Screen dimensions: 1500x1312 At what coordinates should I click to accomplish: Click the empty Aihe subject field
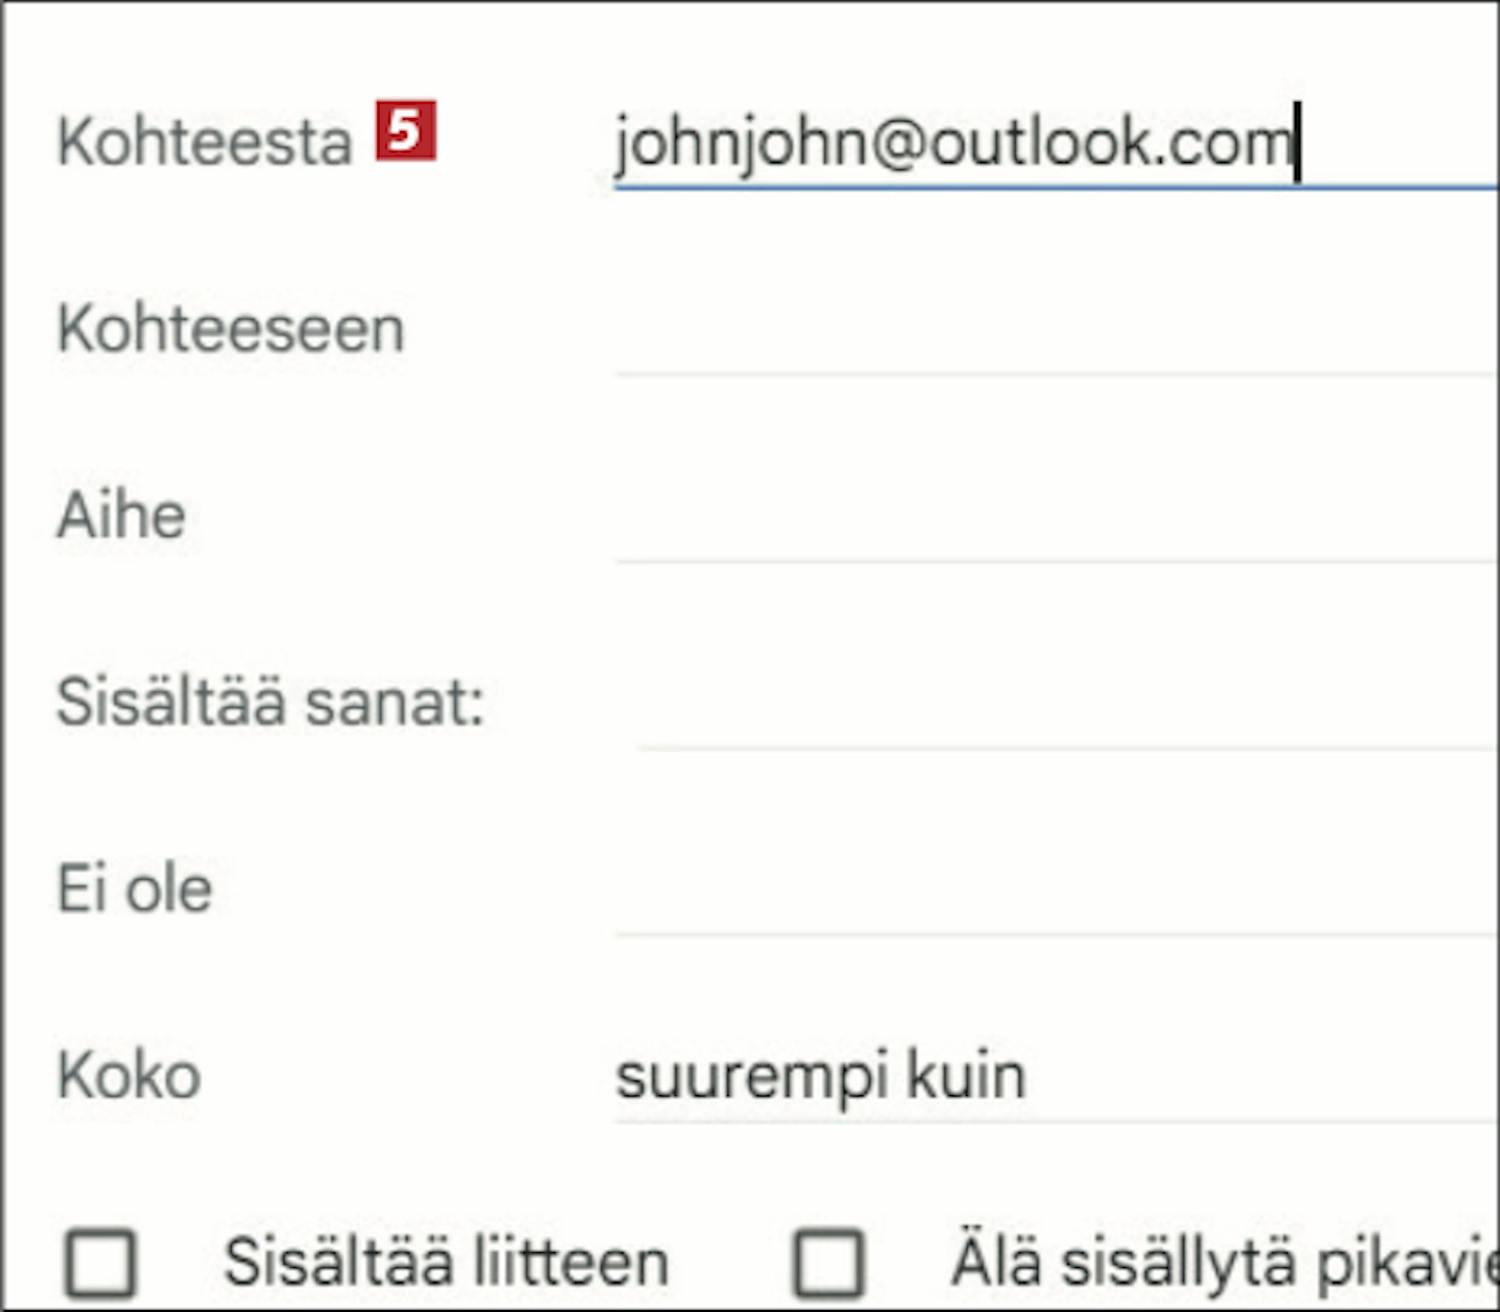click(1050, 518)
